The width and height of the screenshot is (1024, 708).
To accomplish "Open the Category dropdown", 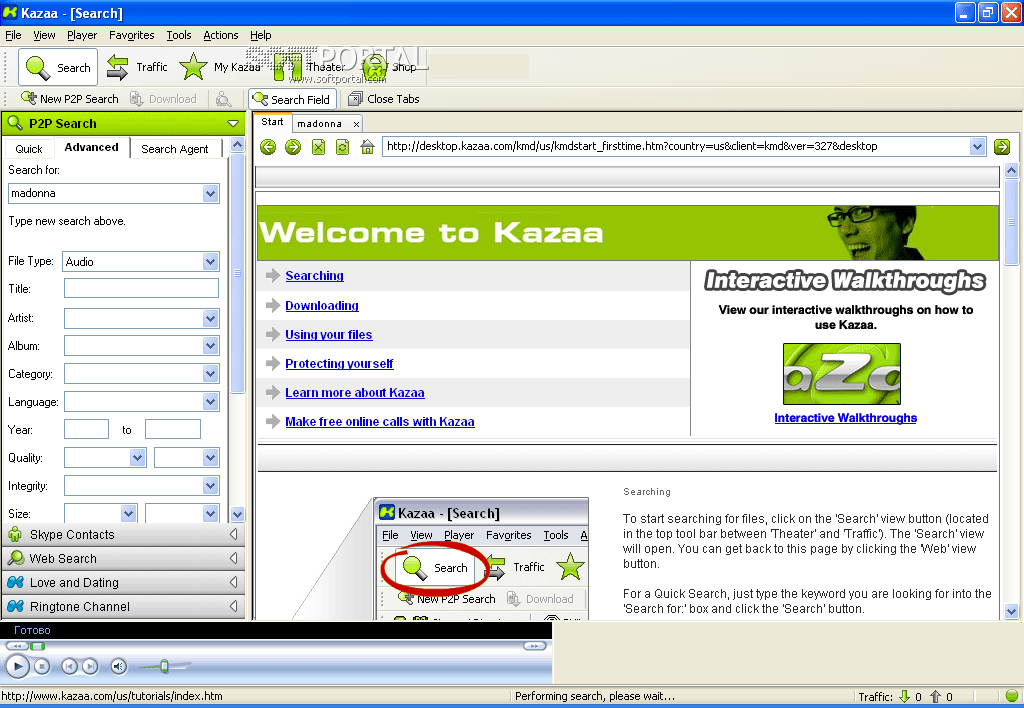I will 210,374.
